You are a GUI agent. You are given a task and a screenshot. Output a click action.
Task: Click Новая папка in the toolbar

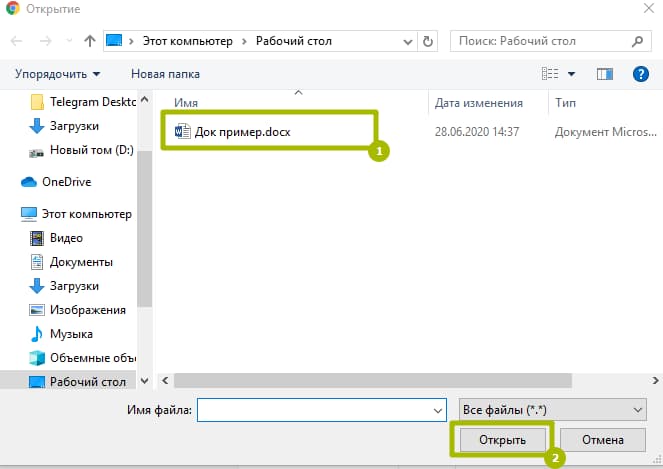pyautogui.click(x=165, y=74)
